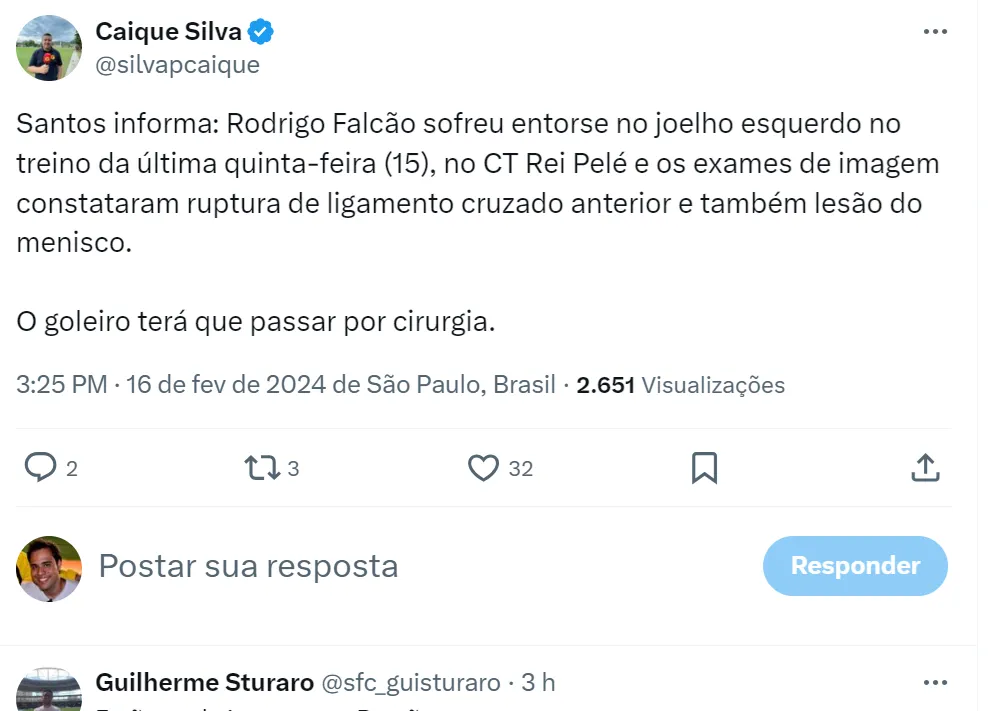
Task: Open more options for Caique Silva's tweet
Action: (935, 31)
